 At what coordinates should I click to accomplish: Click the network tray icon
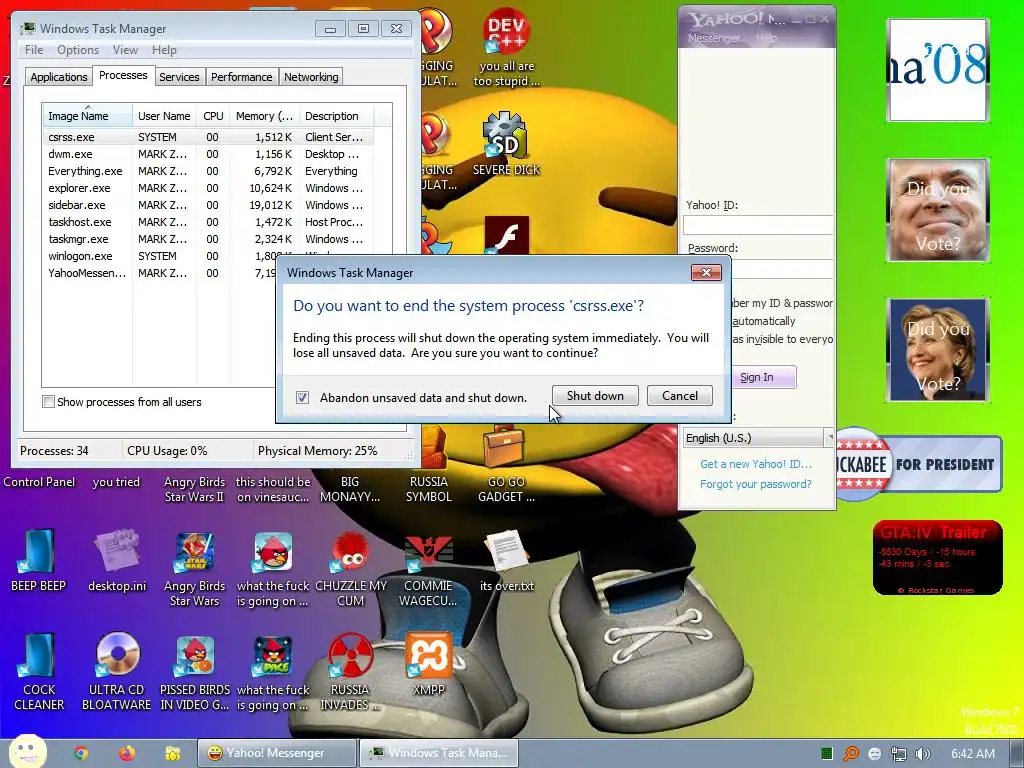[x=899, y=754]
